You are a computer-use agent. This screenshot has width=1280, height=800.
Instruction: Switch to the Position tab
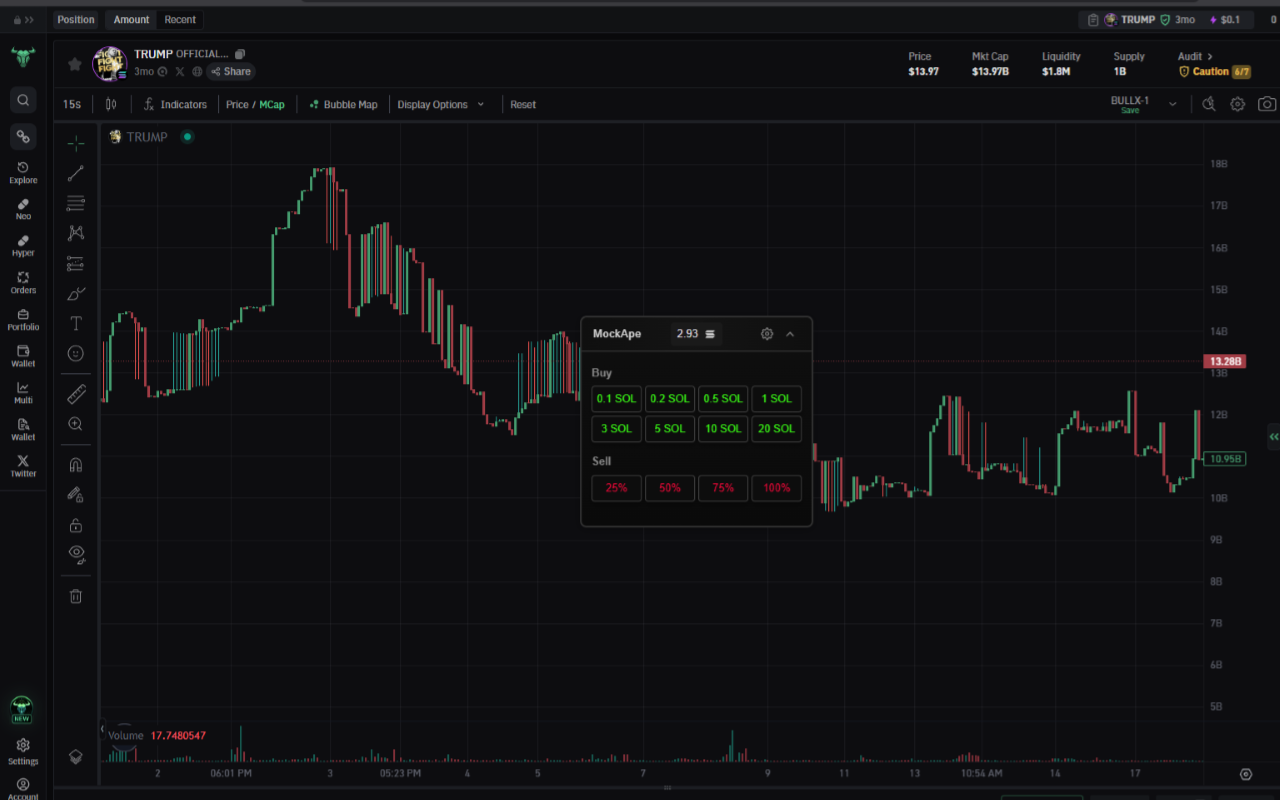click(x=76, y=19)
